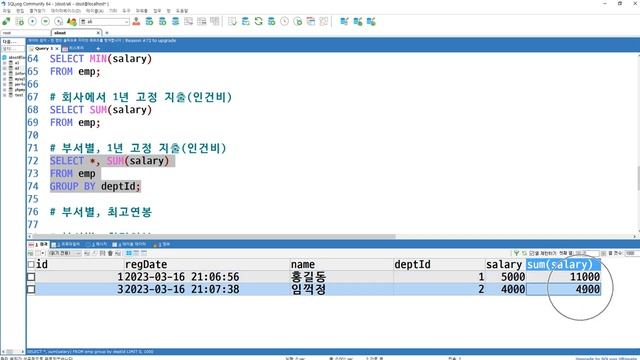Click the first icon of result toolbar
This screenshot has height=360, width=640.
click(x=31, y=253)
